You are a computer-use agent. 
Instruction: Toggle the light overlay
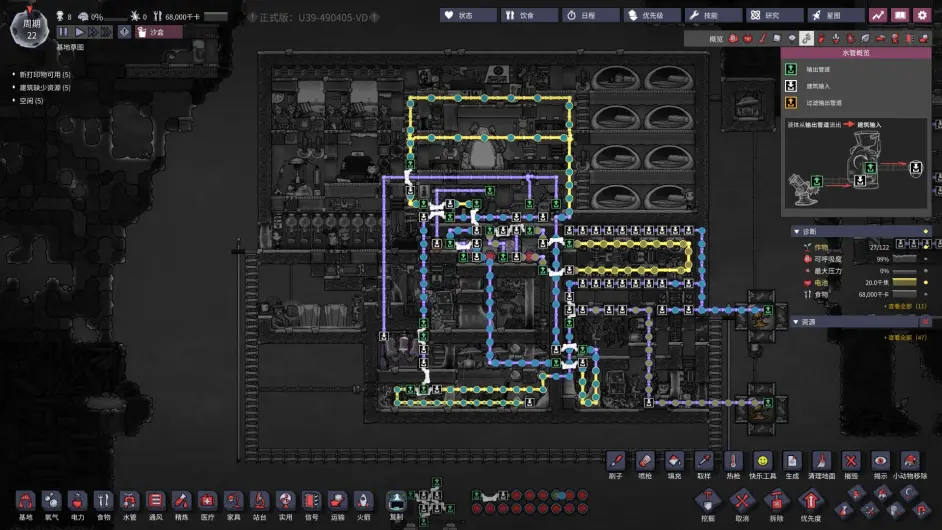coord(792,38)
